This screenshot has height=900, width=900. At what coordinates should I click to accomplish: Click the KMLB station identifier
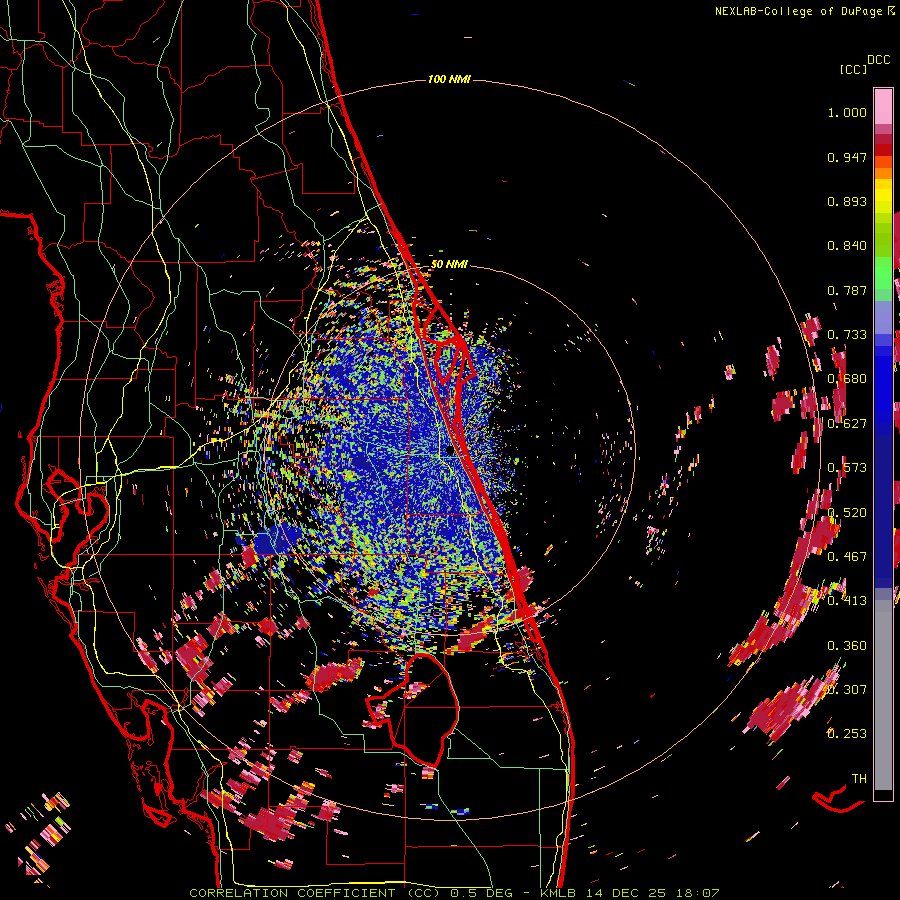point(558,893)
